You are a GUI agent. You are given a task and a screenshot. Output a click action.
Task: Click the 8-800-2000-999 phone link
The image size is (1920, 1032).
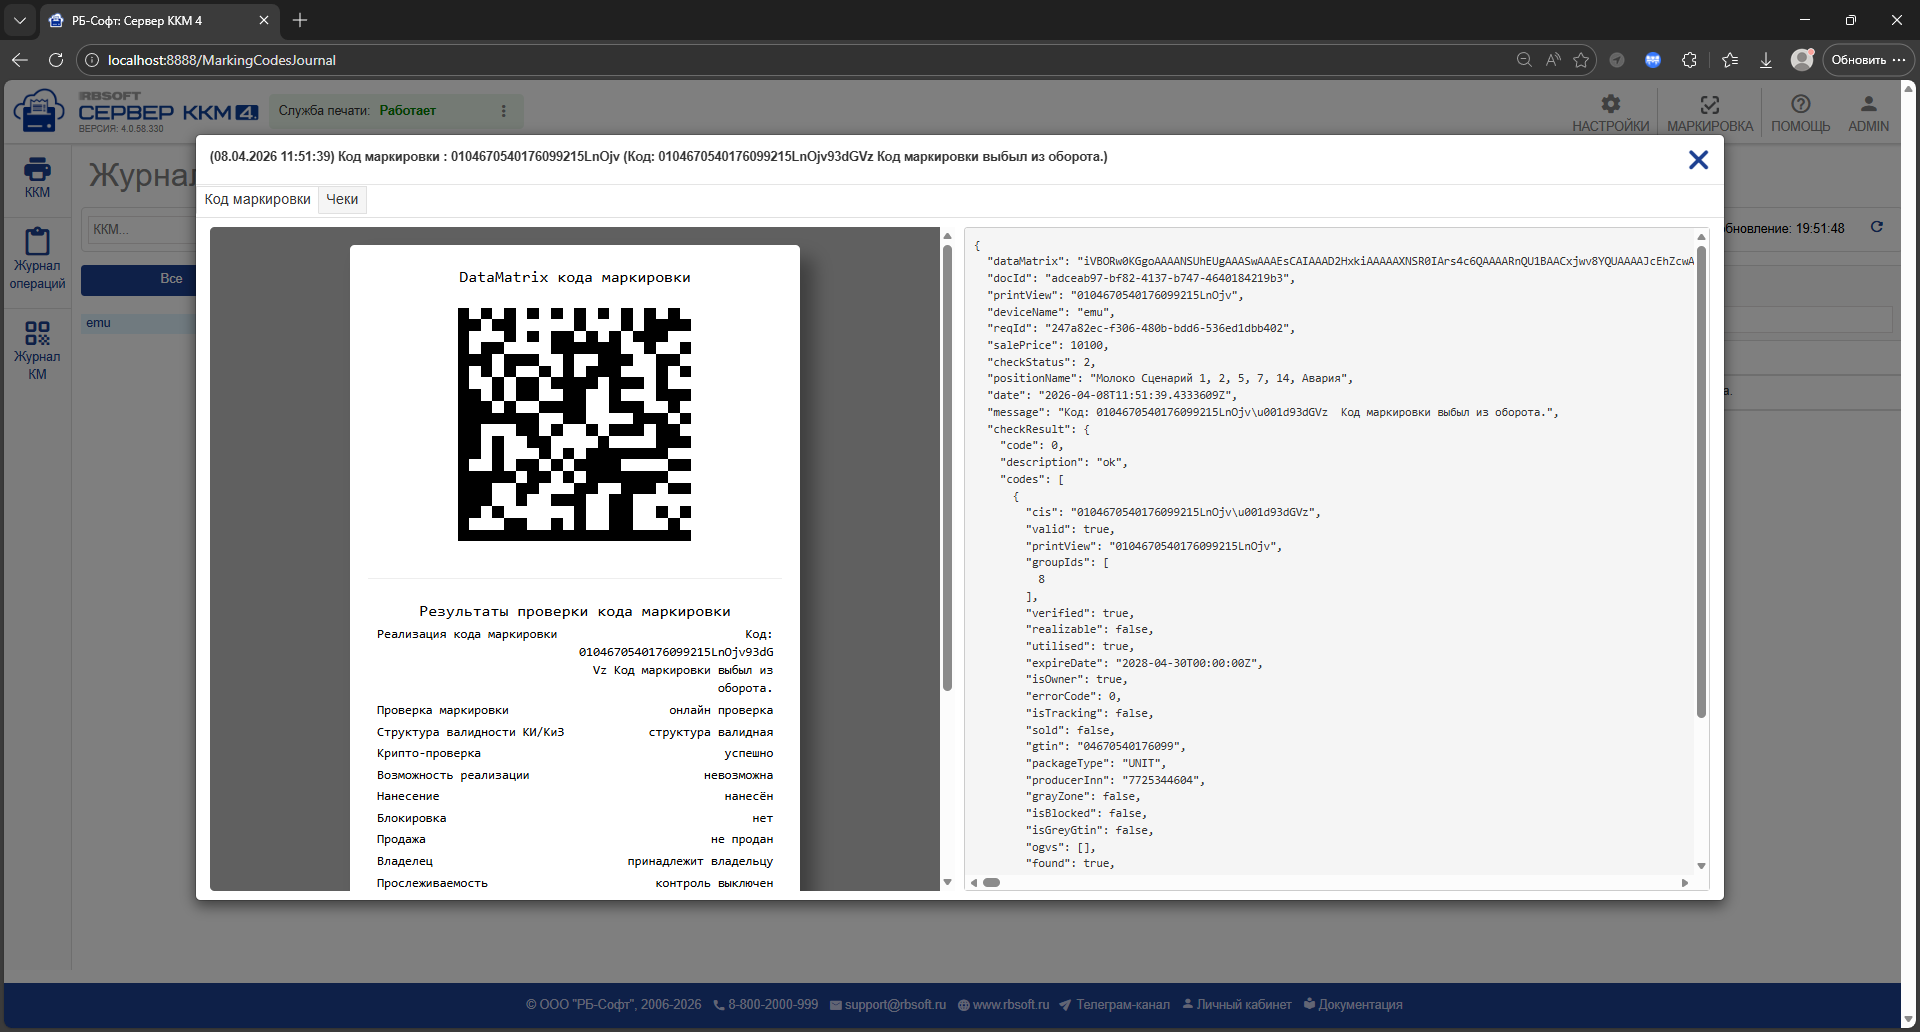point(766,1004)
